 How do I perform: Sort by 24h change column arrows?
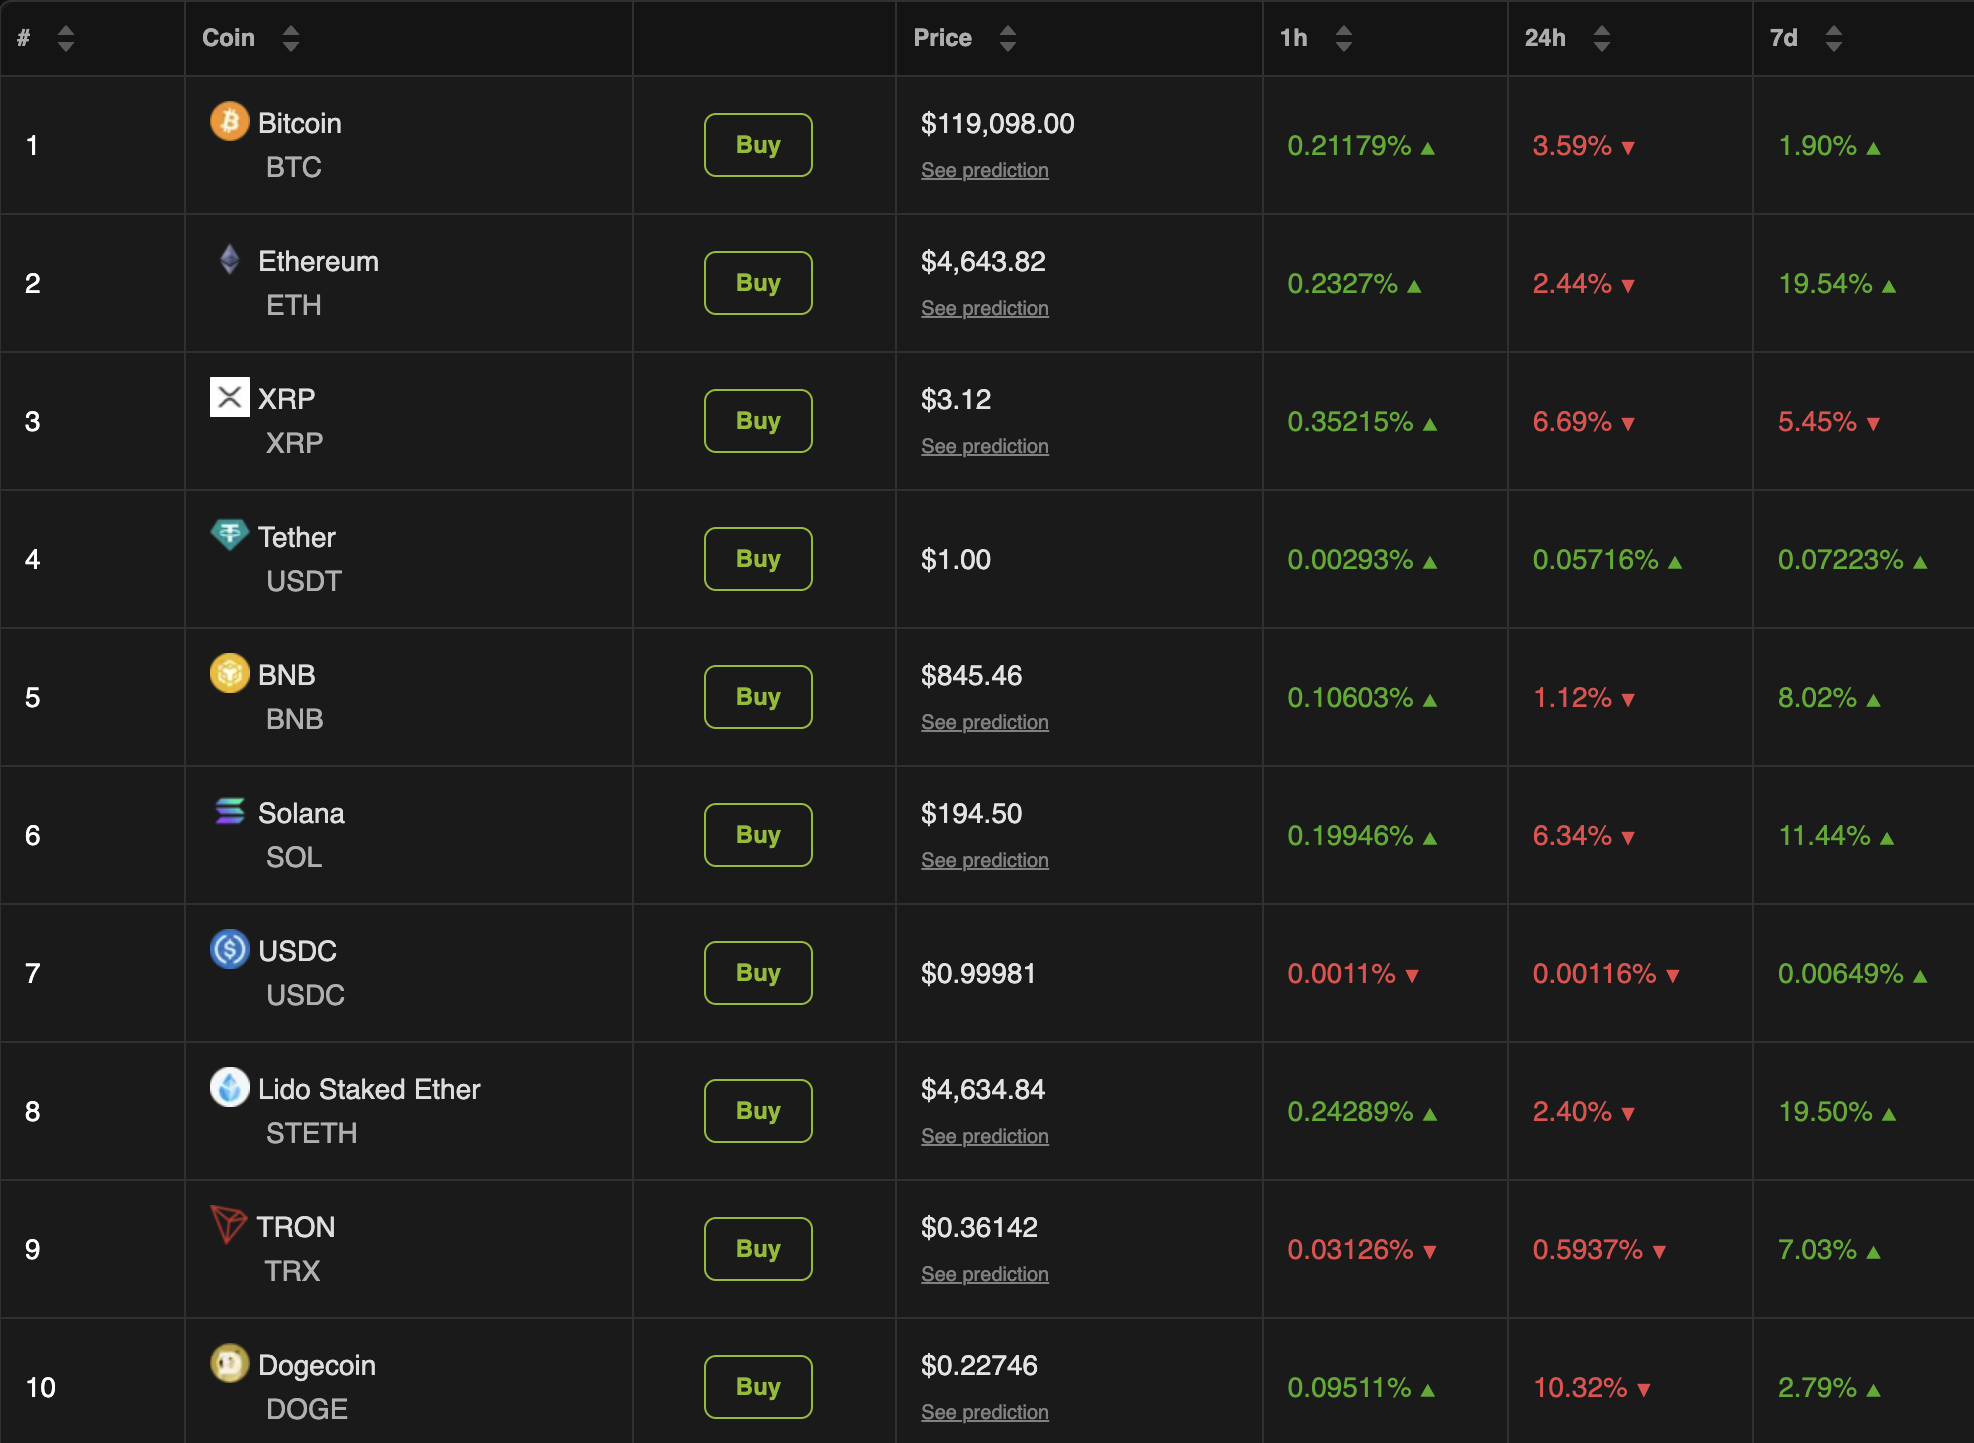[x=1601, y=38]
